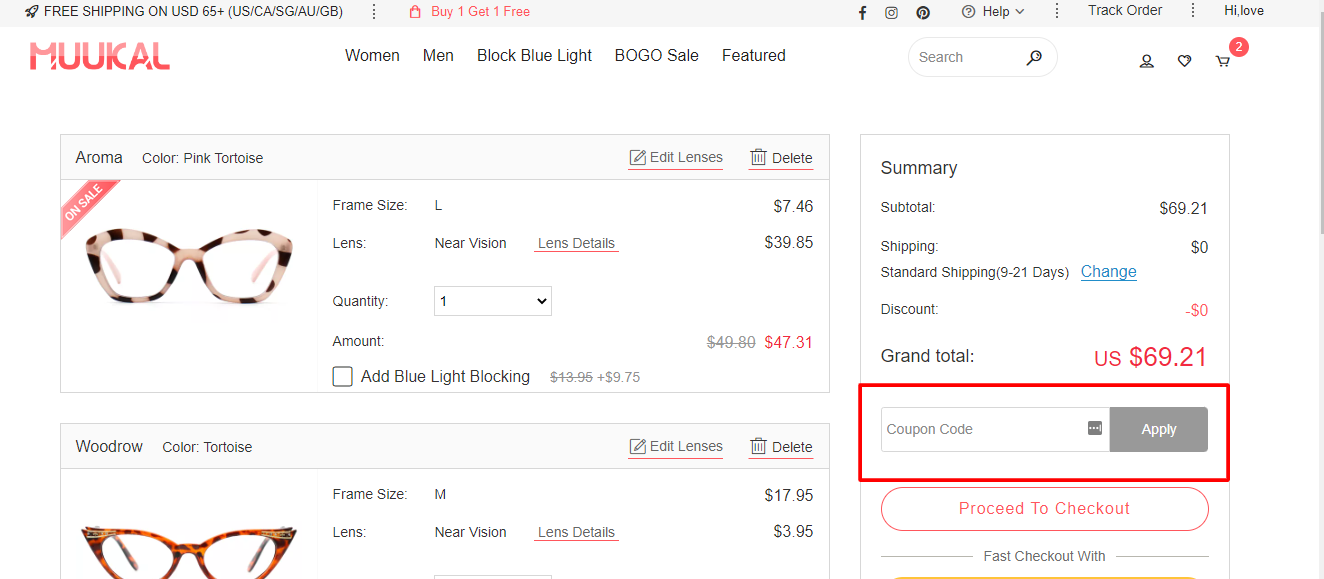This screenshot has width=1324, height=579.
Task: Click the search magnifier icon
Action: pyautogui.click(x=1034, y=57)
